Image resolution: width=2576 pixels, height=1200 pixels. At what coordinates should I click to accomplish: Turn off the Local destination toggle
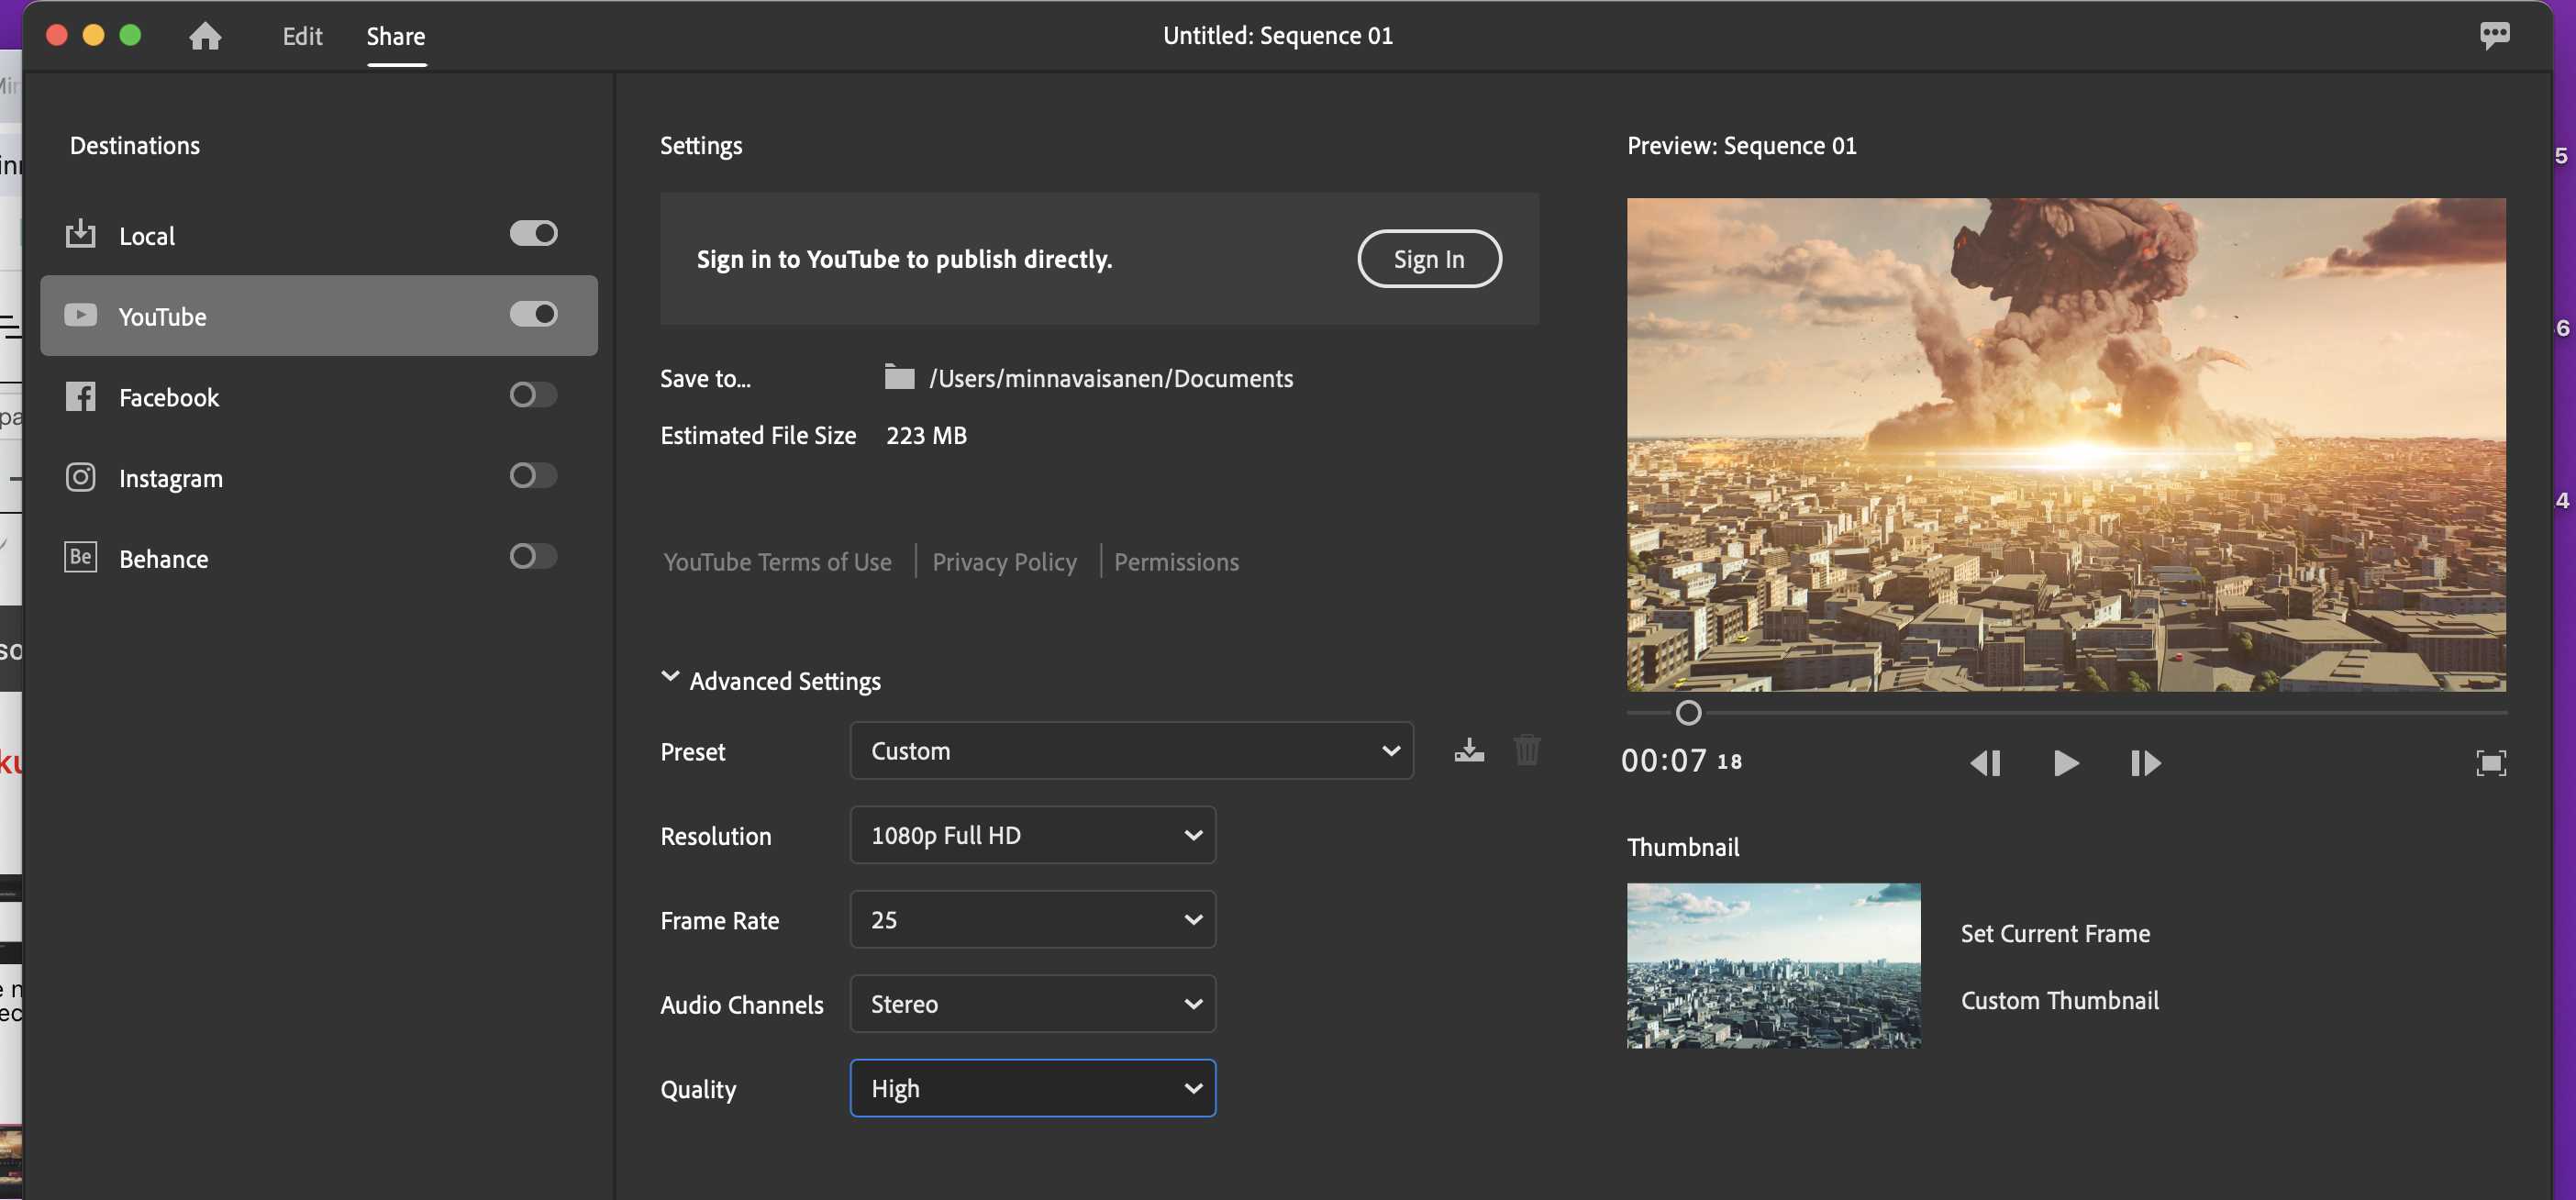tap(533, 233)
